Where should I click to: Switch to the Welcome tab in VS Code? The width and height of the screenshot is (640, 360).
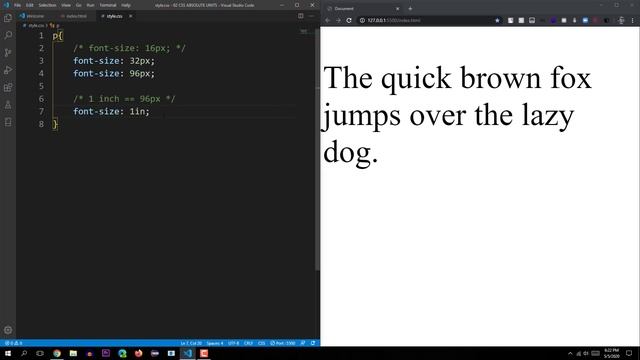[32, 16]
